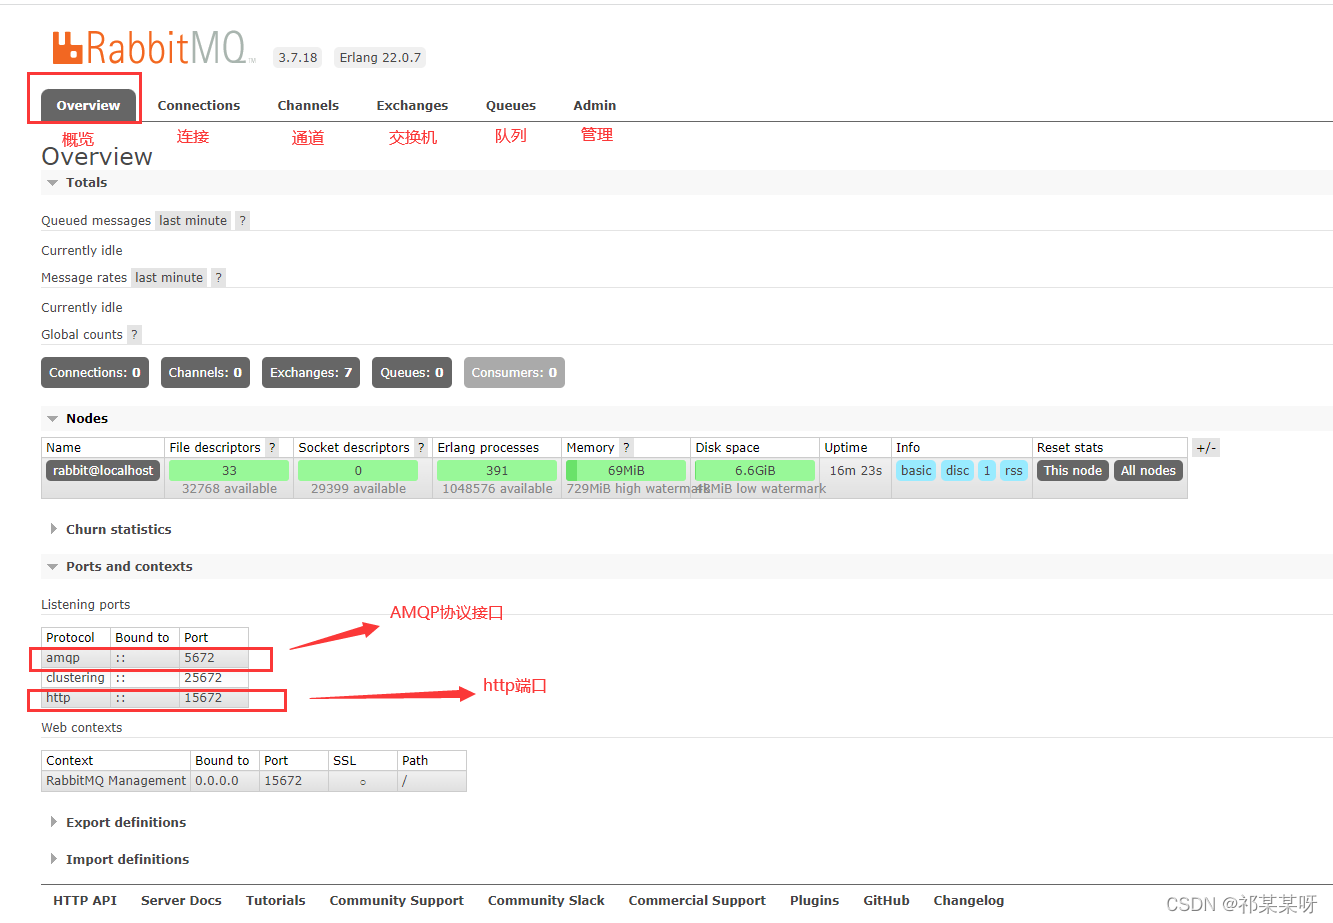Screen dimensions: 1333x923
Task: Open the Tutorials link
Action: point(276,901)
